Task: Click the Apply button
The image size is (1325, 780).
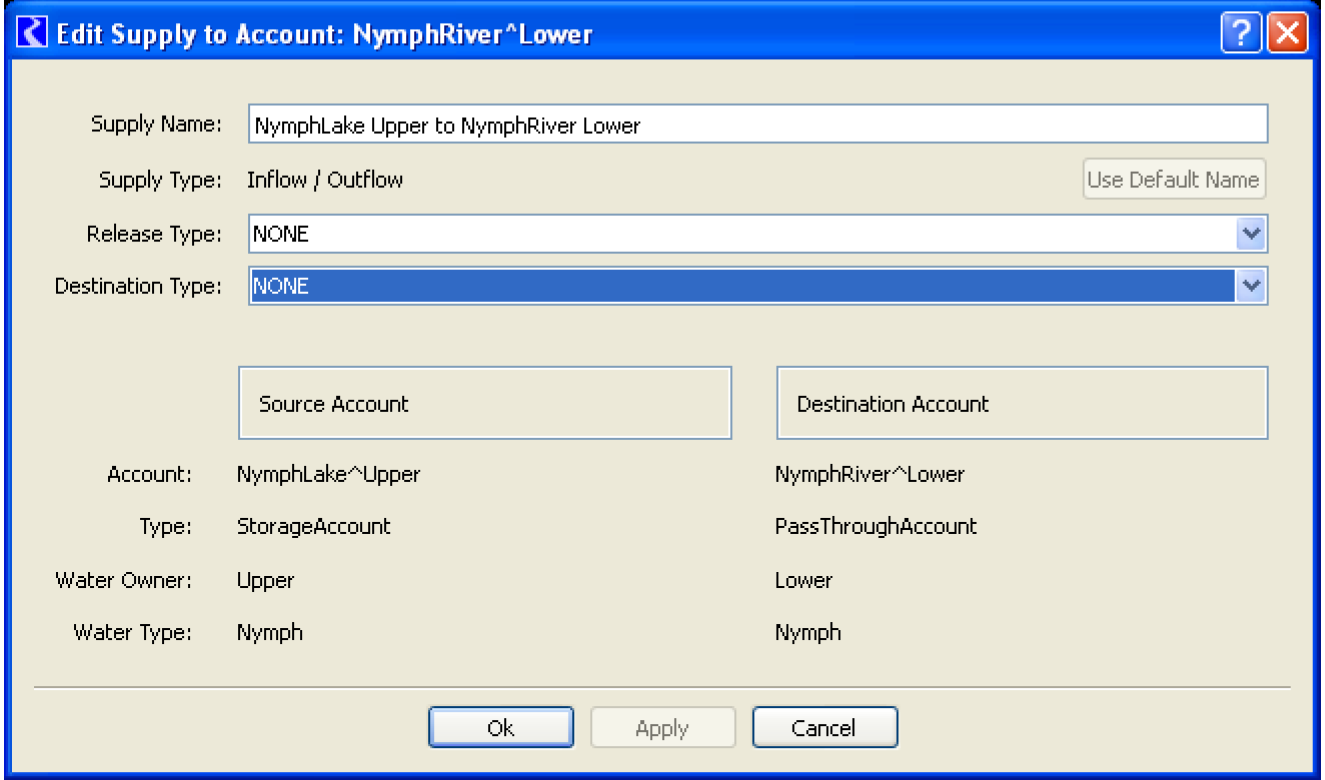Action: click(x=662, y=728)
